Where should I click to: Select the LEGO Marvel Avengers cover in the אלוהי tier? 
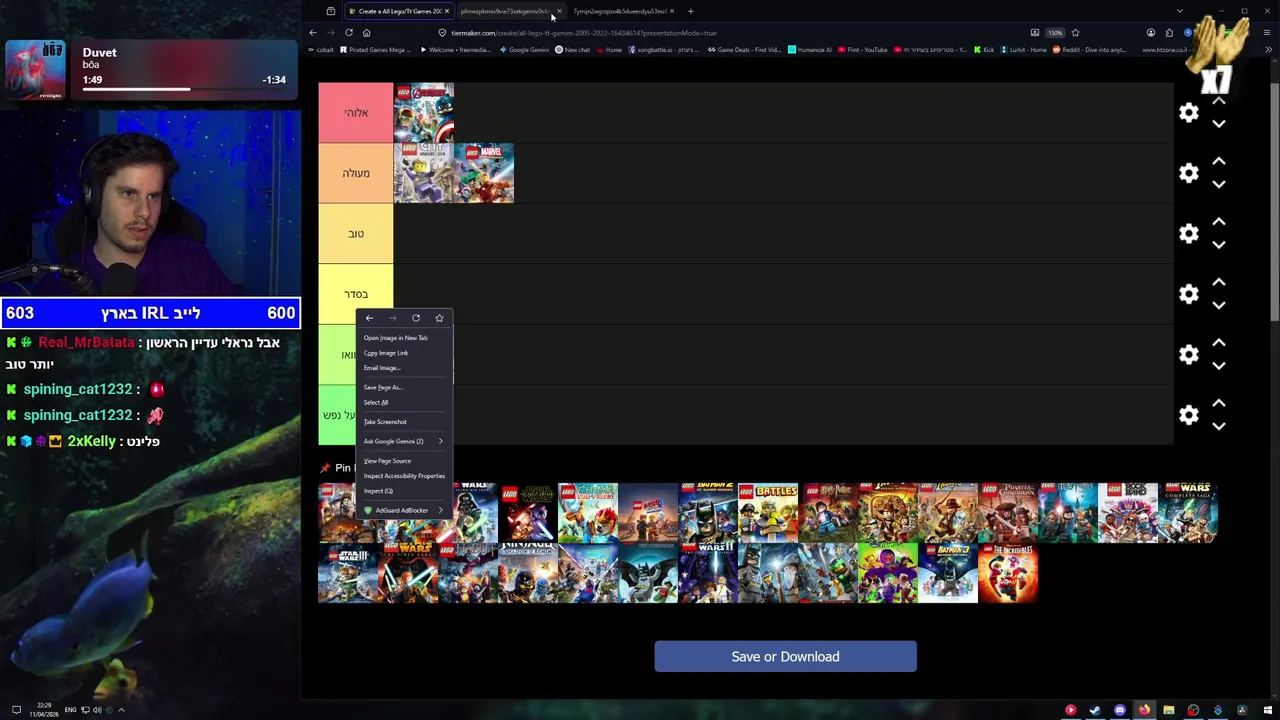pyautogui.click(x=424, y=113)
